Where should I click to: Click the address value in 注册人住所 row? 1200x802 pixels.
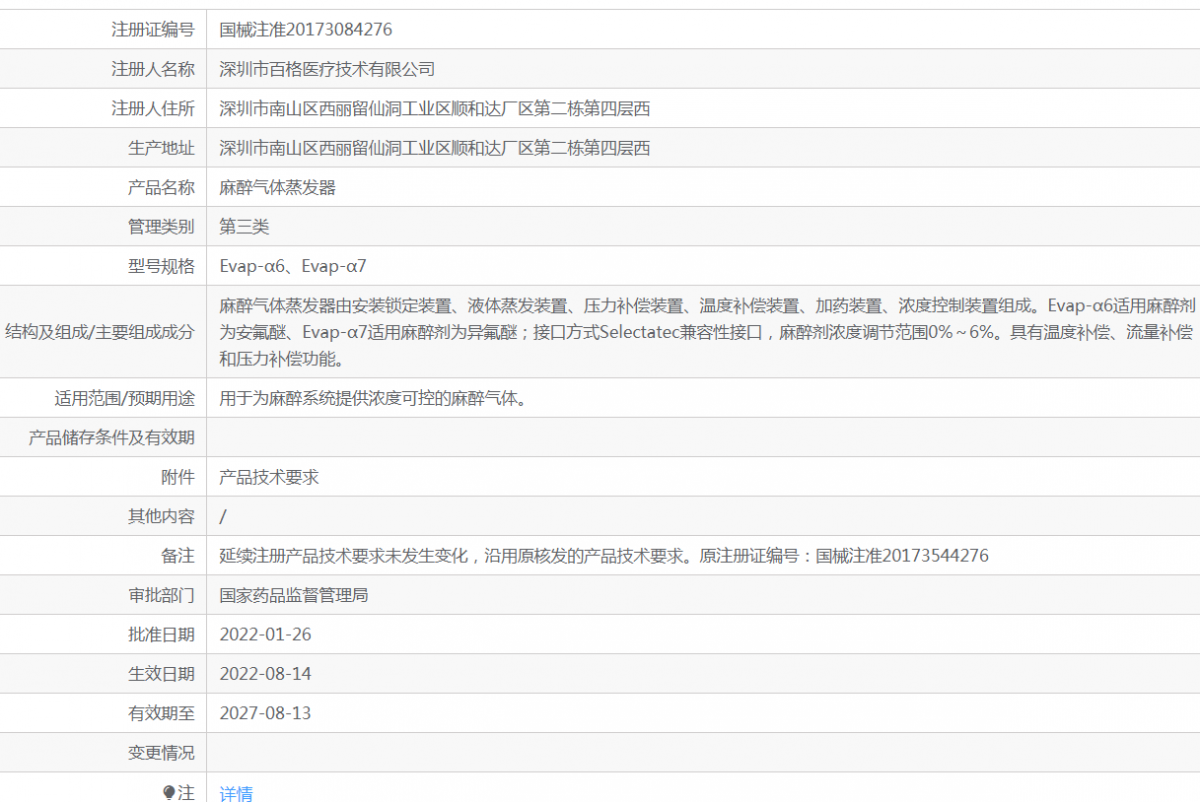coord(435,108)
